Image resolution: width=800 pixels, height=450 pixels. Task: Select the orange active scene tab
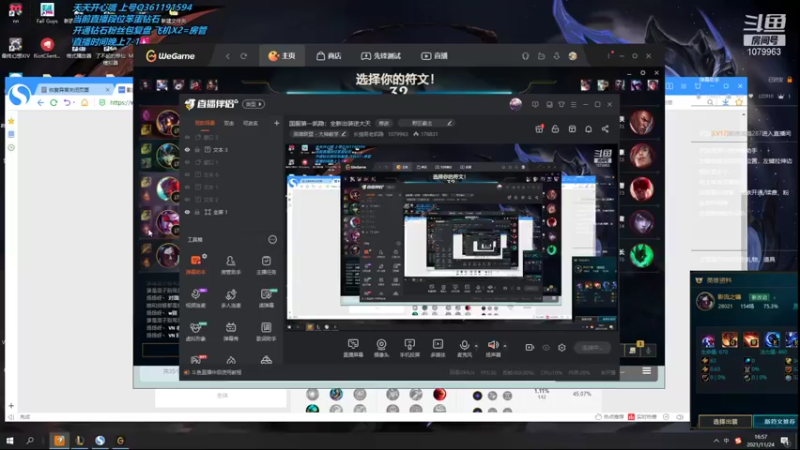click(205, 123)
